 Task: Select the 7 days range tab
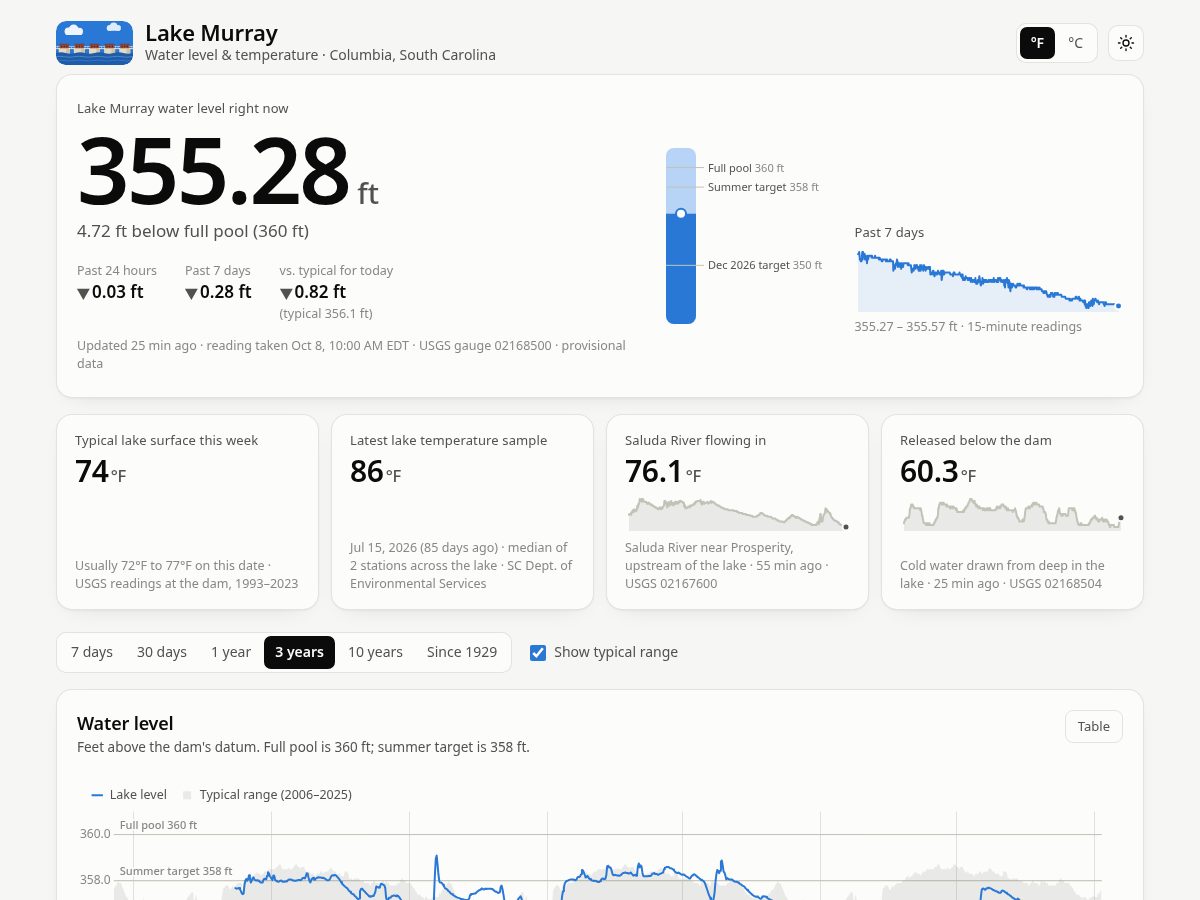tap(92, 652)
